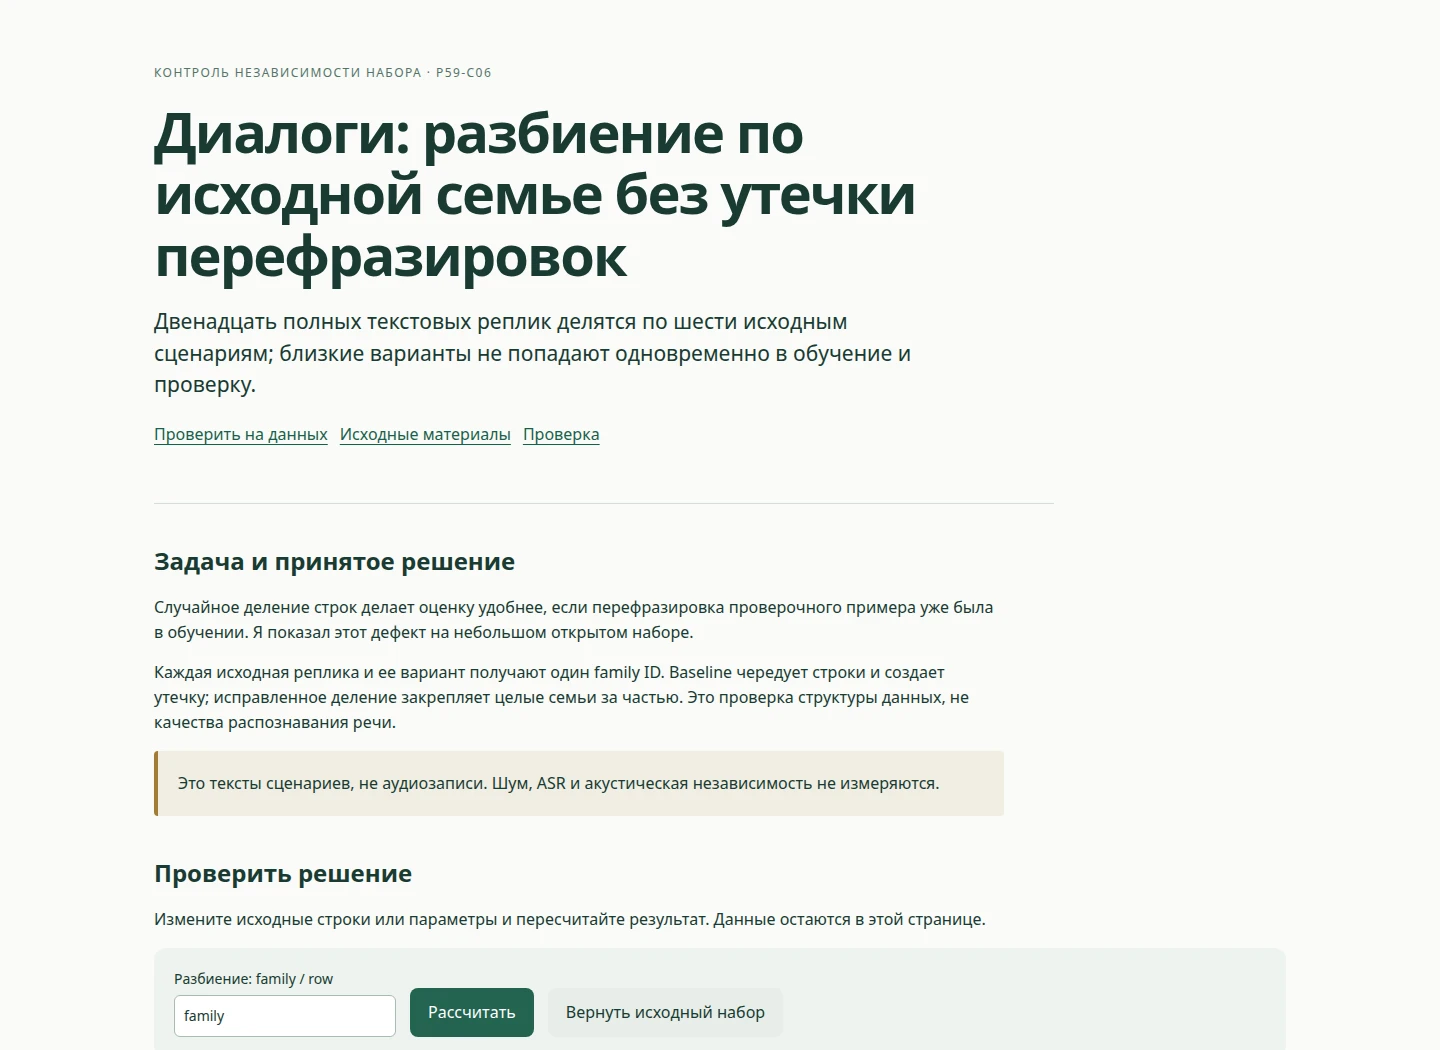Go to the 'Проверка' anchor link
Image resolution: width=1440 pixels, height=1050 pixels.
coord(561,434)
